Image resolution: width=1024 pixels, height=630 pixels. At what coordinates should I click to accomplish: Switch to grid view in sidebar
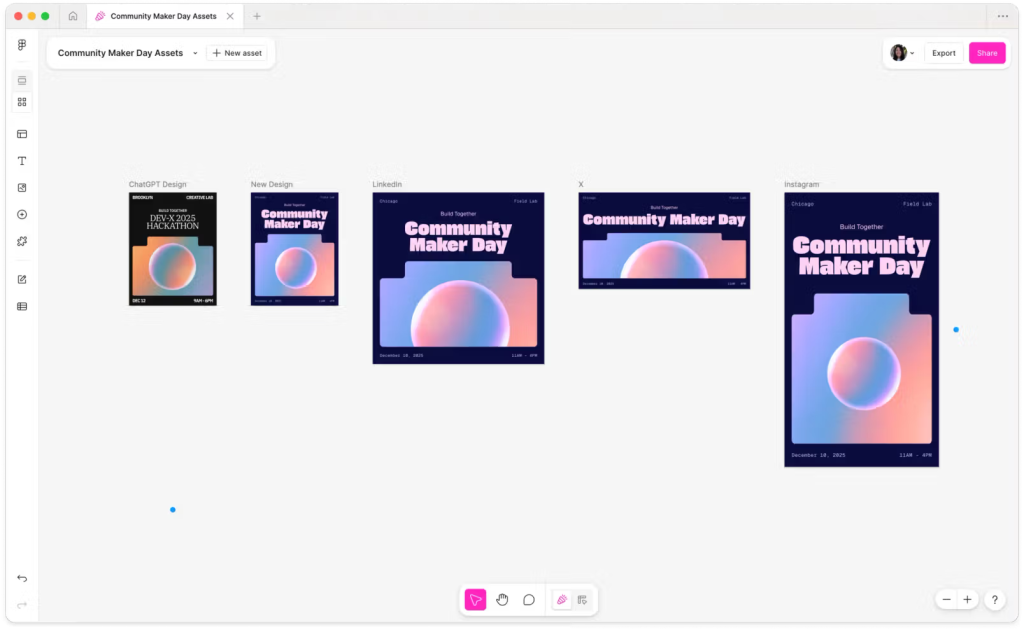pos(22,102)
